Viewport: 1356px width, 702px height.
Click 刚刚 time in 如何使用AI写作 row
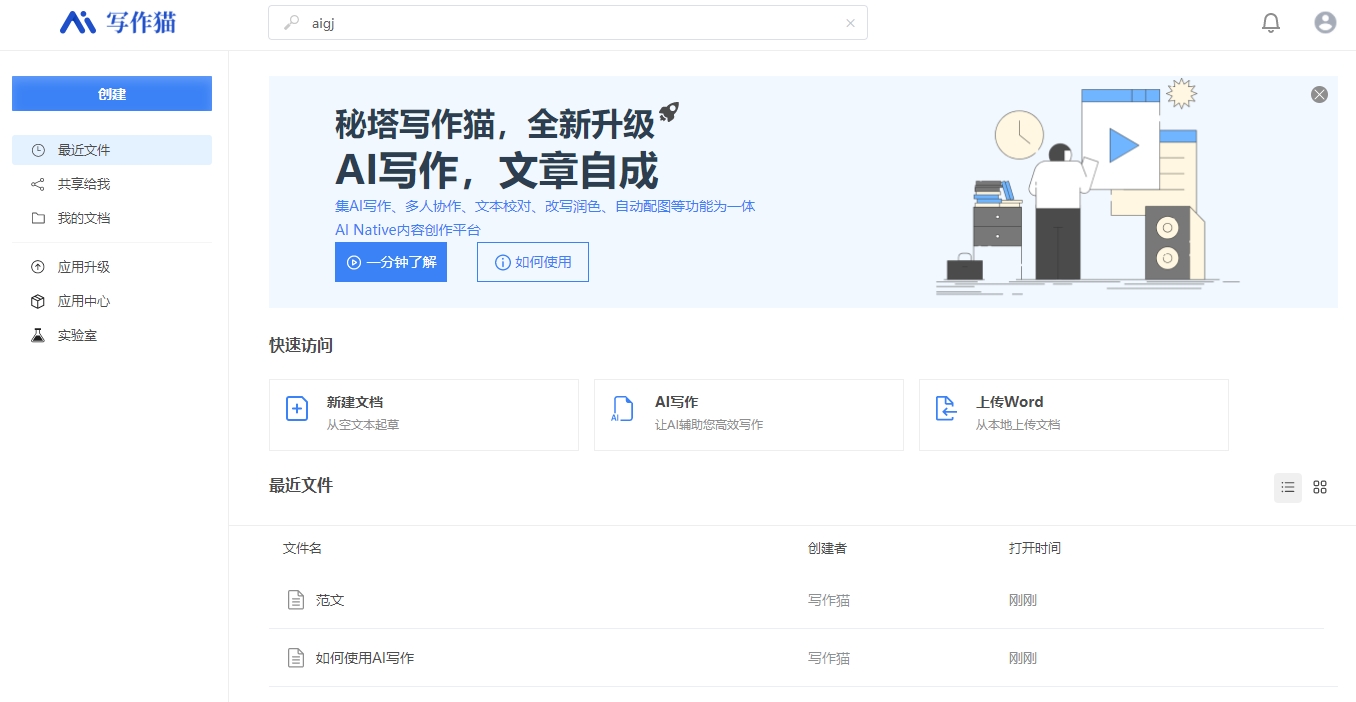[x=1023, y=658]
